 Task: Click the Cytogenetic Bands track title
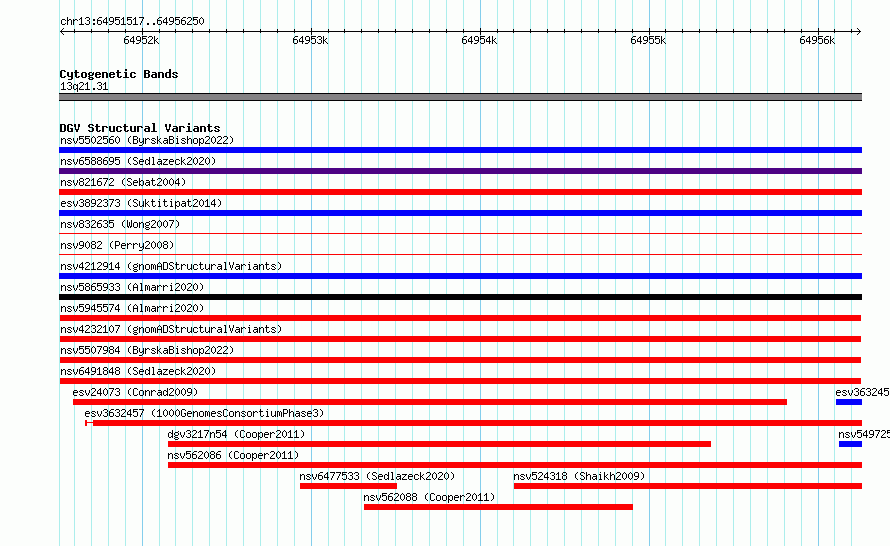pyautogui.click(x=119, y=74)
